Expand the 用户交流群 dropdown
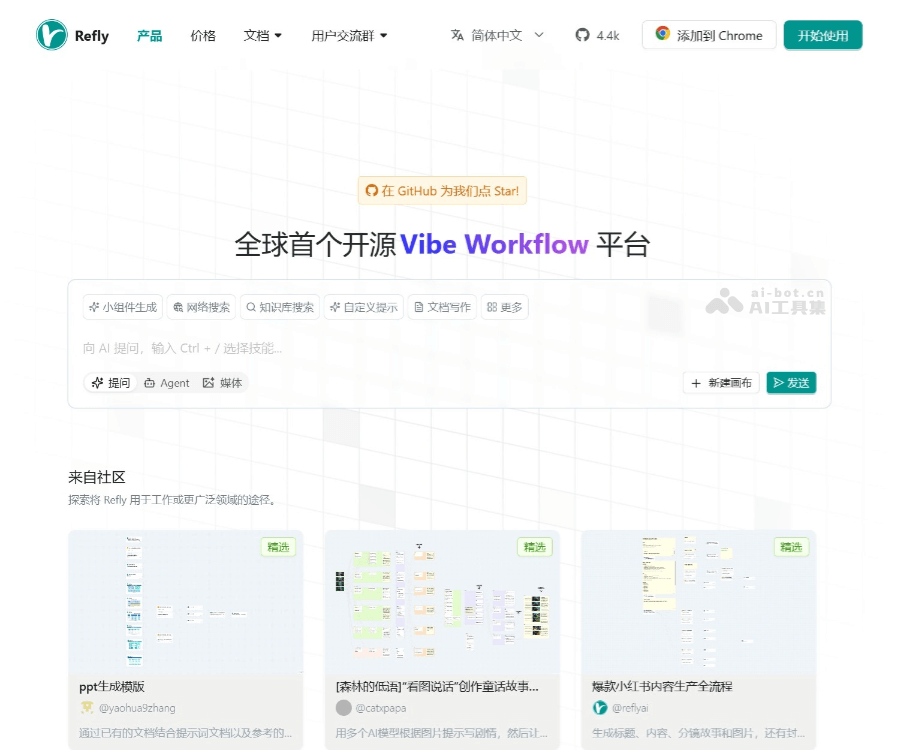 [349, 35]
